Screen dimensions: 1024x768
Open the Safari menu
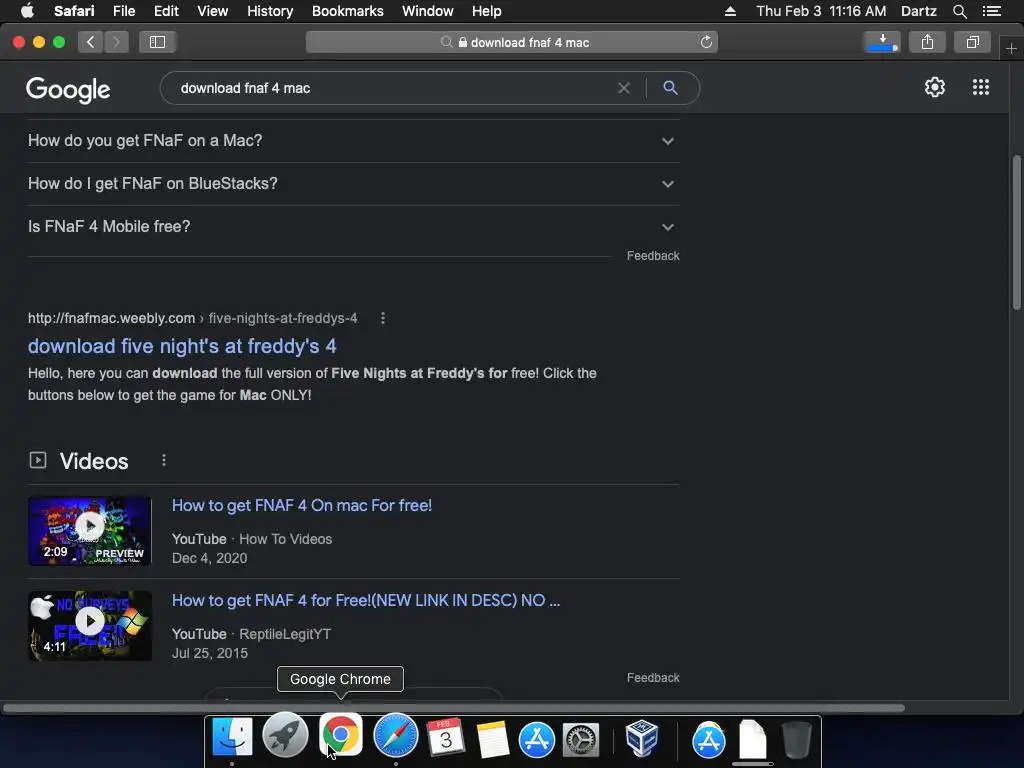click(74, 11)
